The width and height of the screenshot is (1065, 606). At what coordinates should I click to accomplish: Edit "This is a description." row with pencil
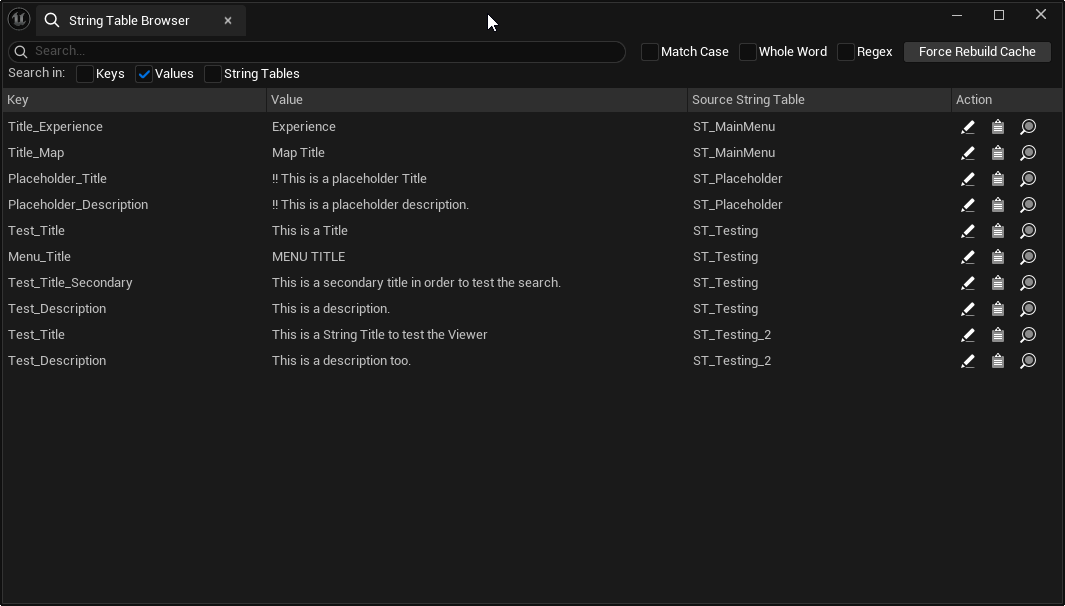tap(968, 308)
